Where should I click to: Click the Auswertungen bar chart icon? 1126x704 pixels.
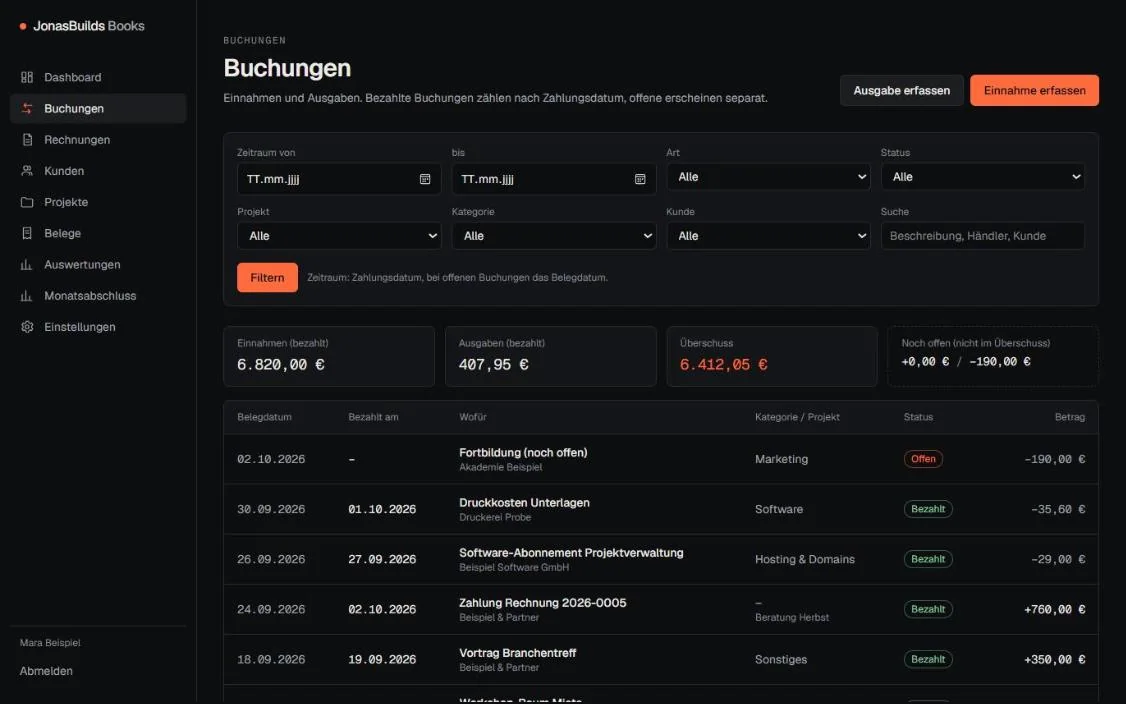point(27,264)
